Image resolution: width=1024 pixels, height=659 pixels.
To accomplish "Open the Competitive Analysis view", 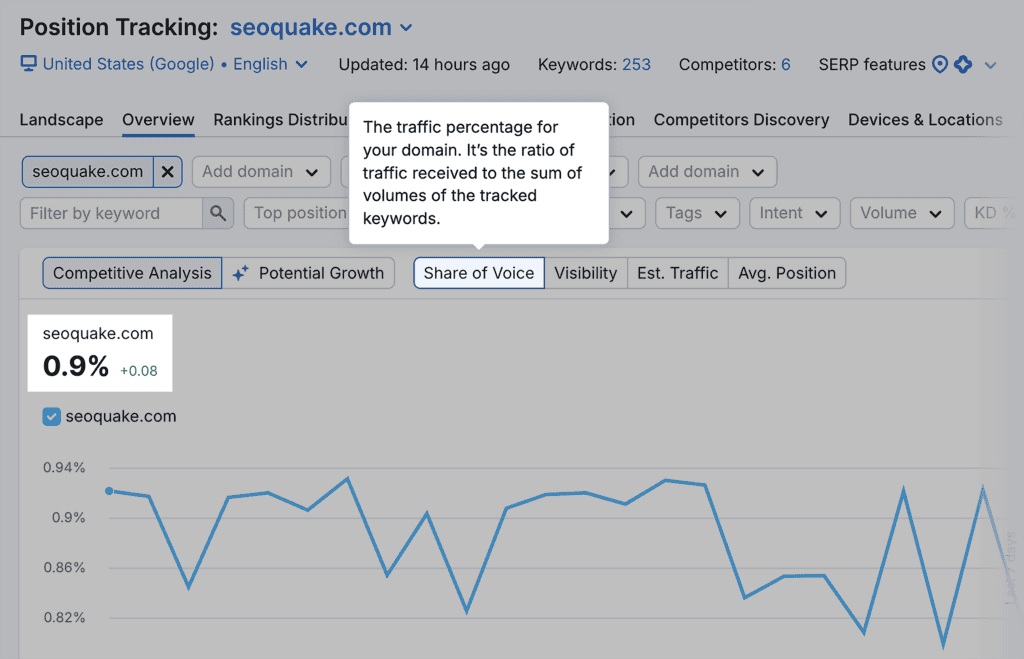I will 131,272.
